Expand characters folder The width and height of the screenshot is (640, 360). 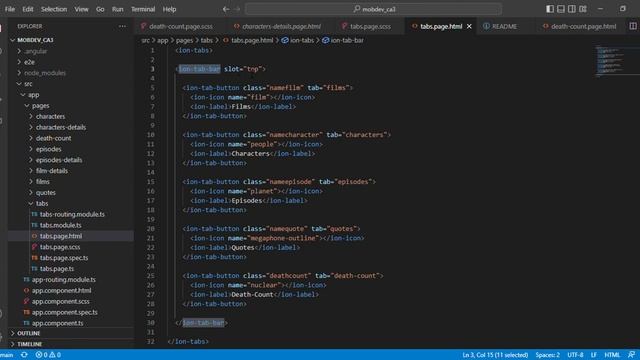point(50,116)
